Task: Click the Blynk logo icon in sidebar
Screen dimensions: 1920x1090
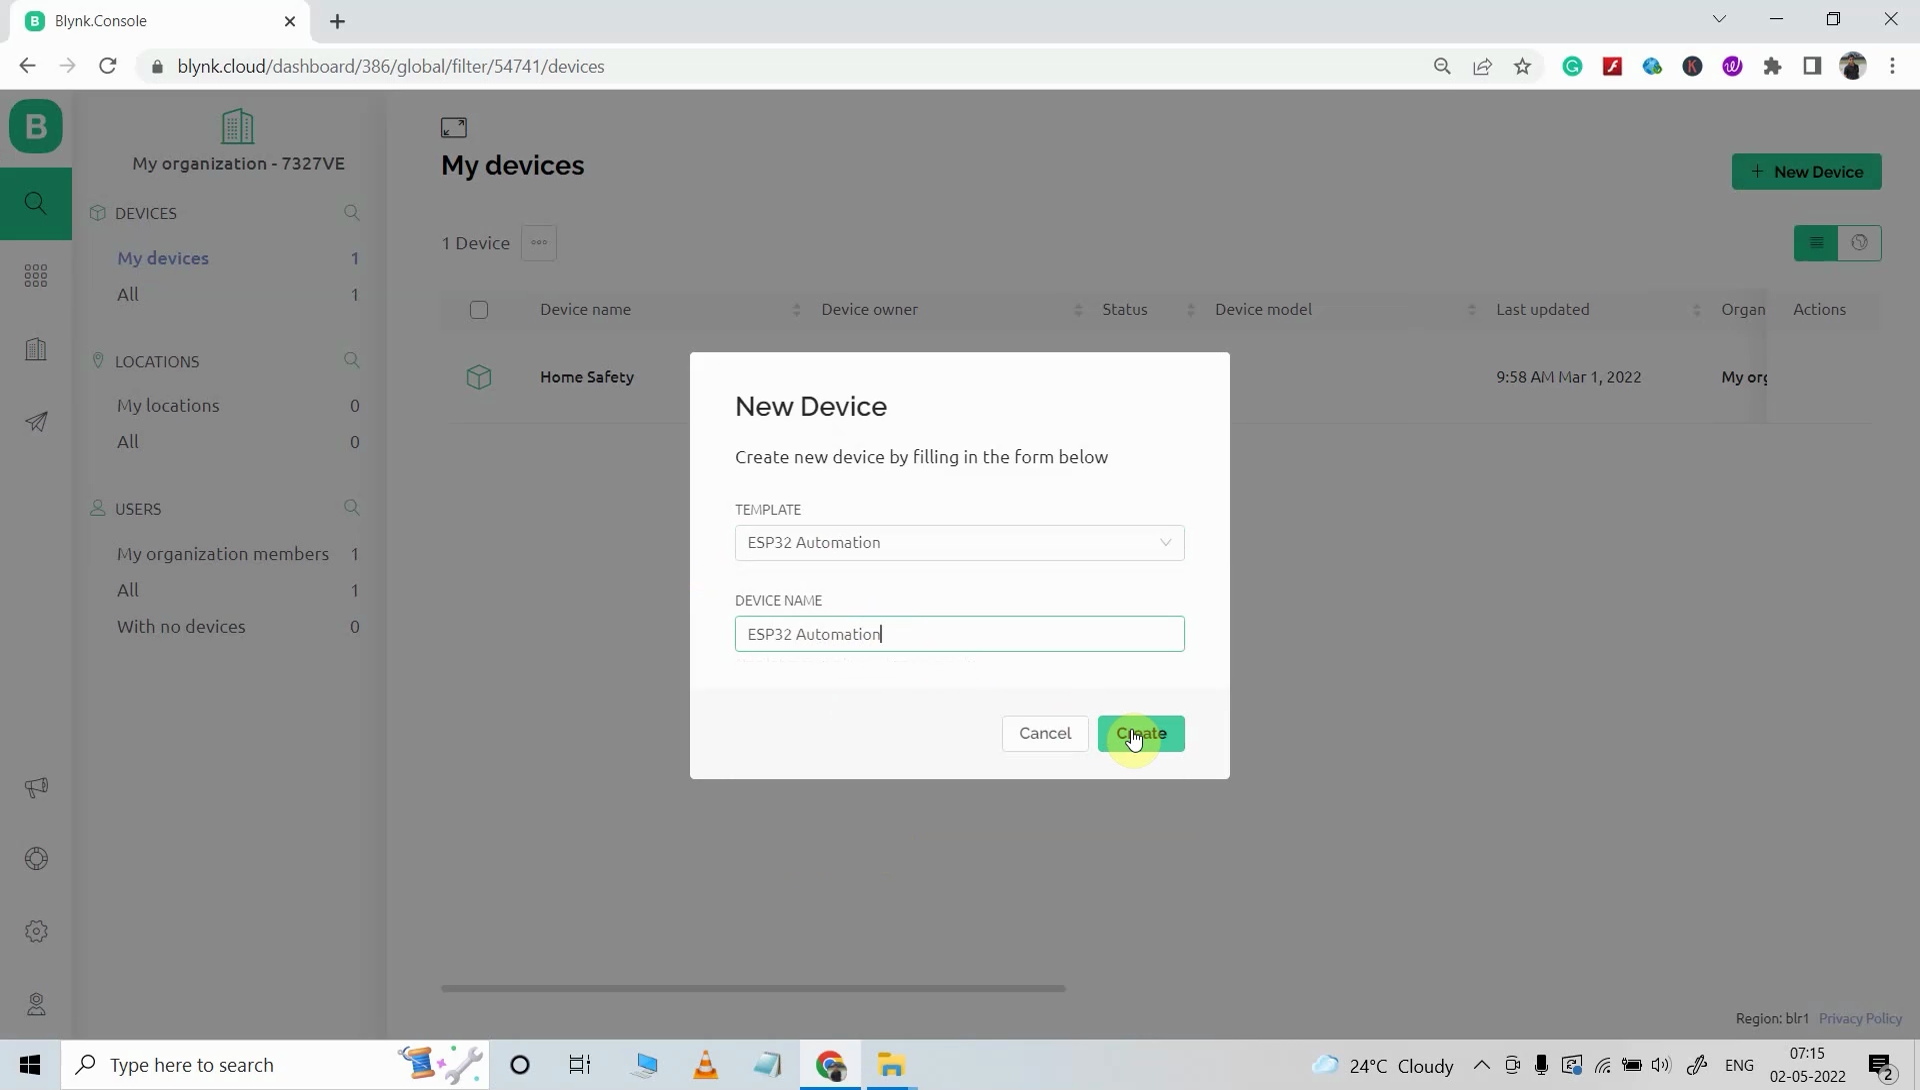Action: [36, 127]
